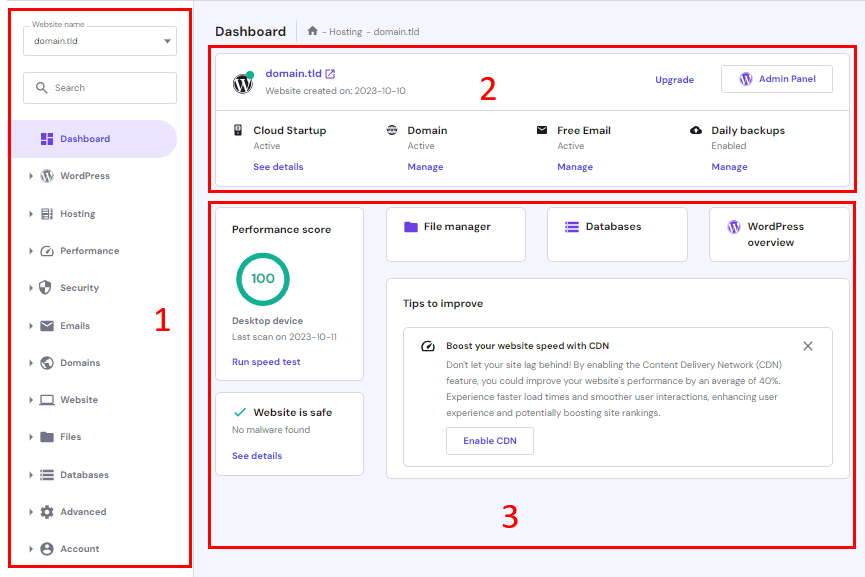The image size is (865, 577).
Task: Click the WordPress logo next to domain.tld
Action: tap(243, 83)
